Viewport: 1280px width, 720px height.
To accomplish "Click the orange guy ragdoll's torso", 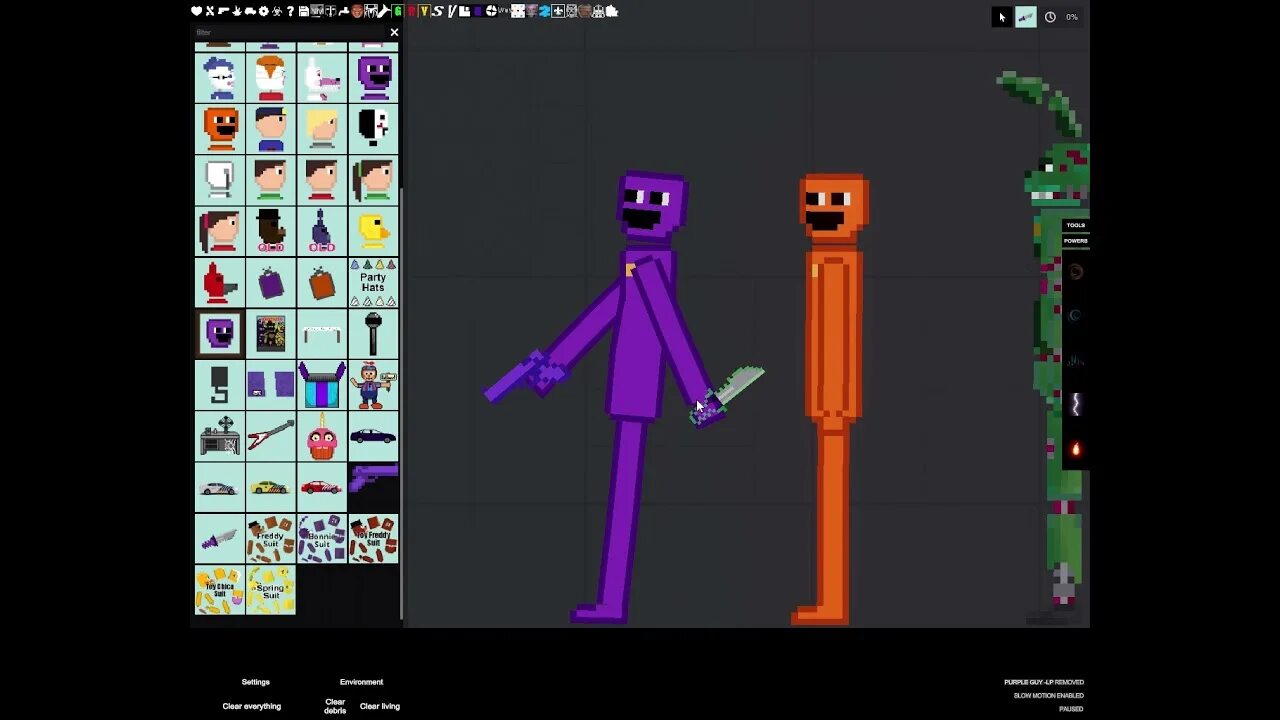I will click(832, 335).
